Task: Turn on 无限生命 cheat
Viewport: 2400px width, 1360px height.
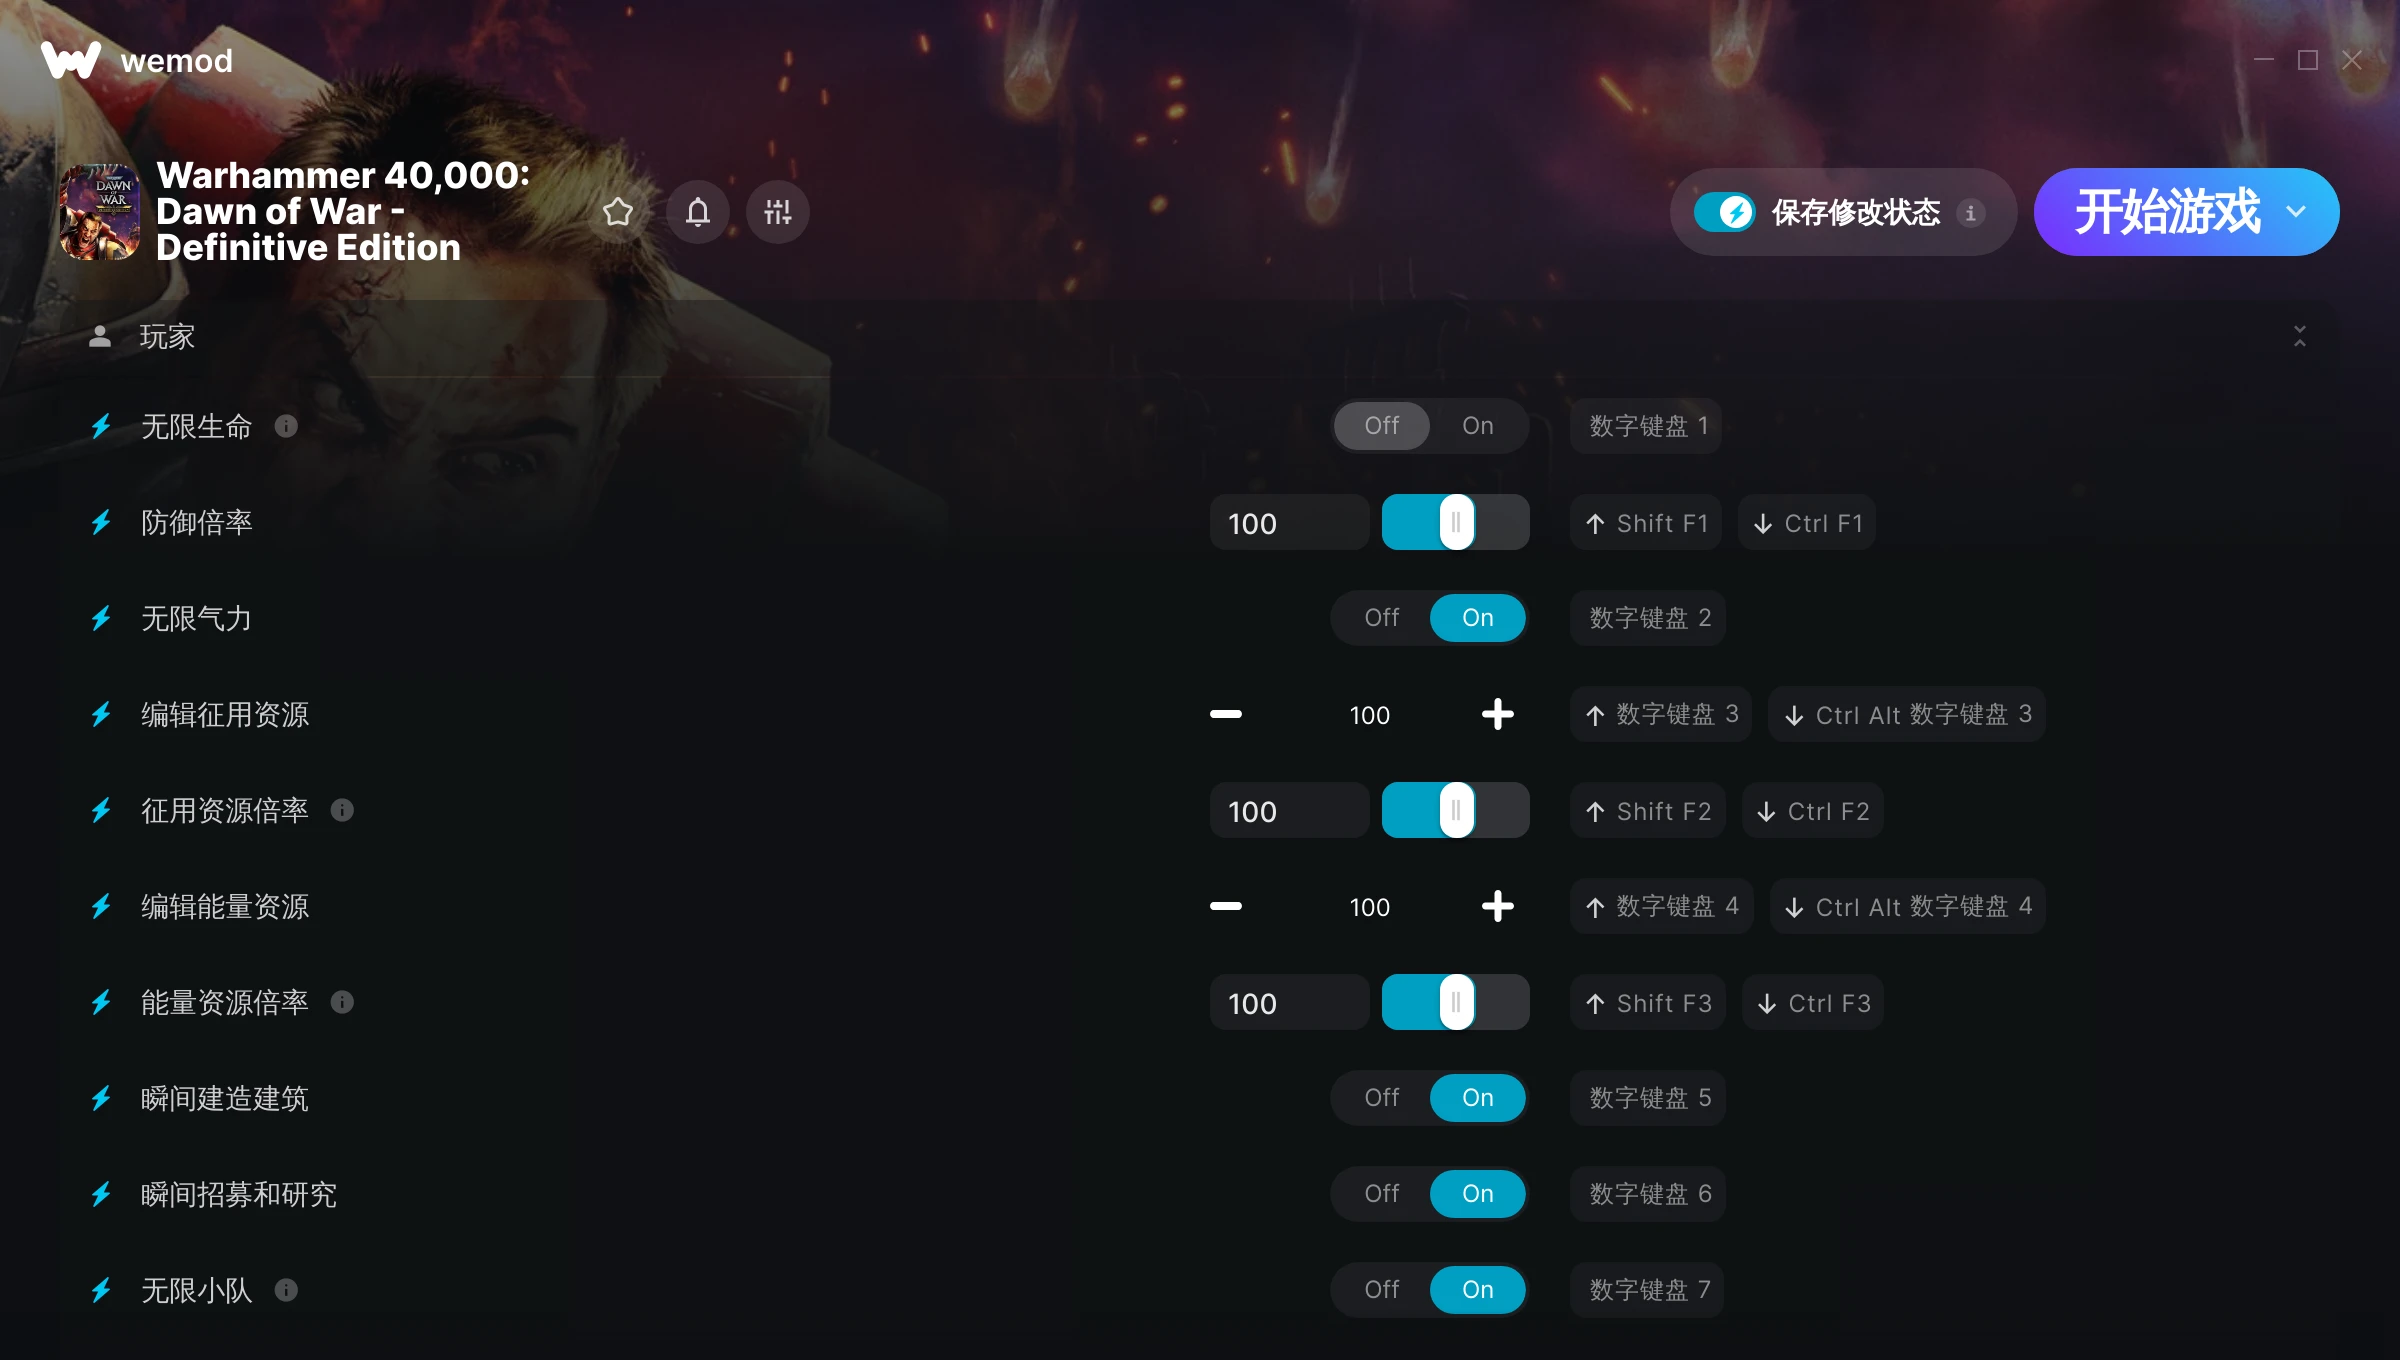Action: pos(1478,426)
